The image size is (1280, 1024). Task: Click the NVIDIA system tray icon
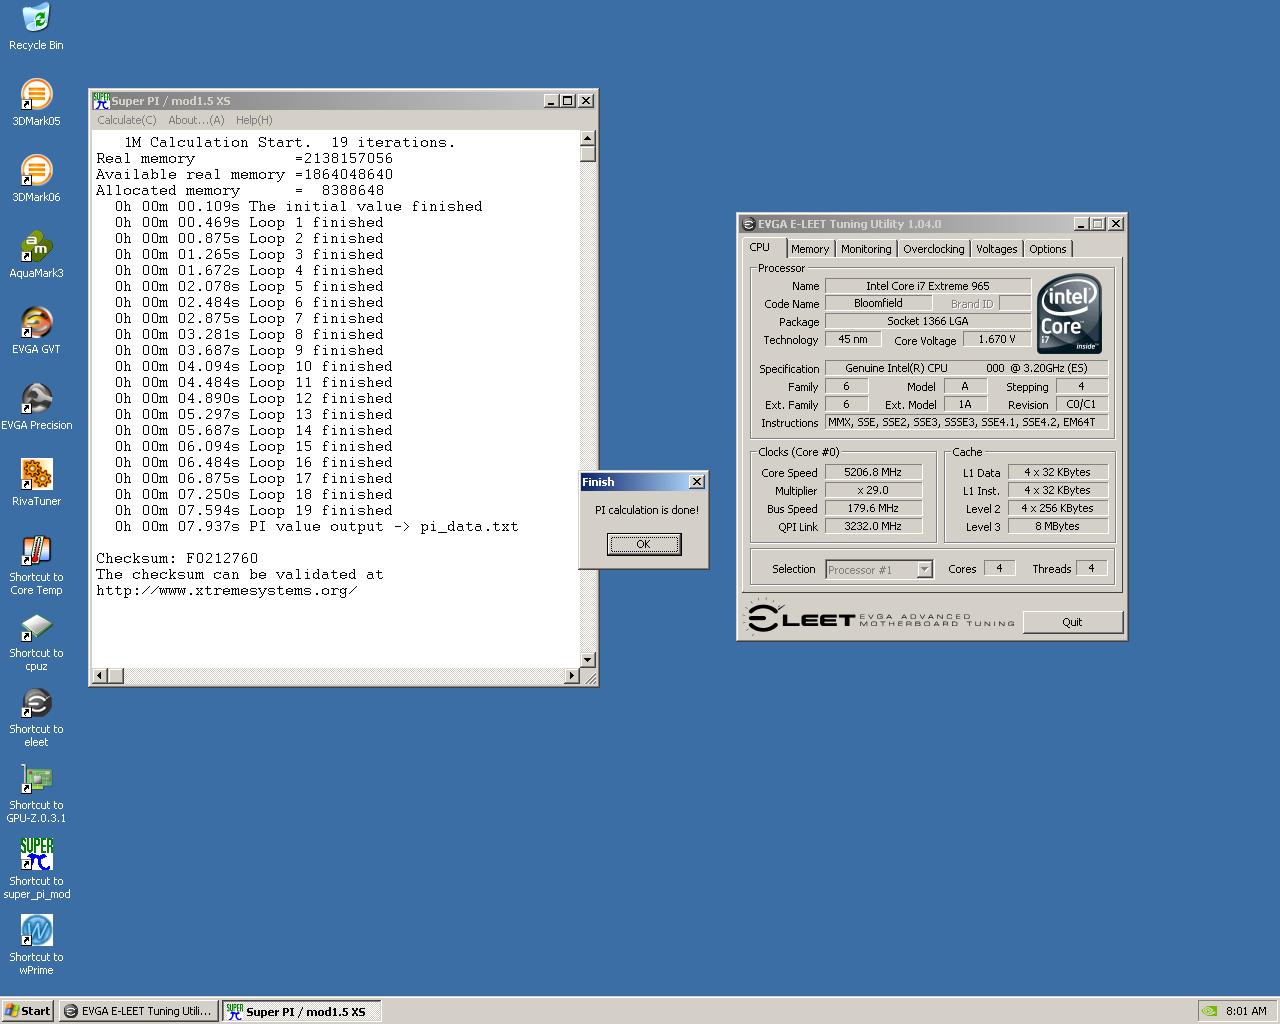1210,1011
